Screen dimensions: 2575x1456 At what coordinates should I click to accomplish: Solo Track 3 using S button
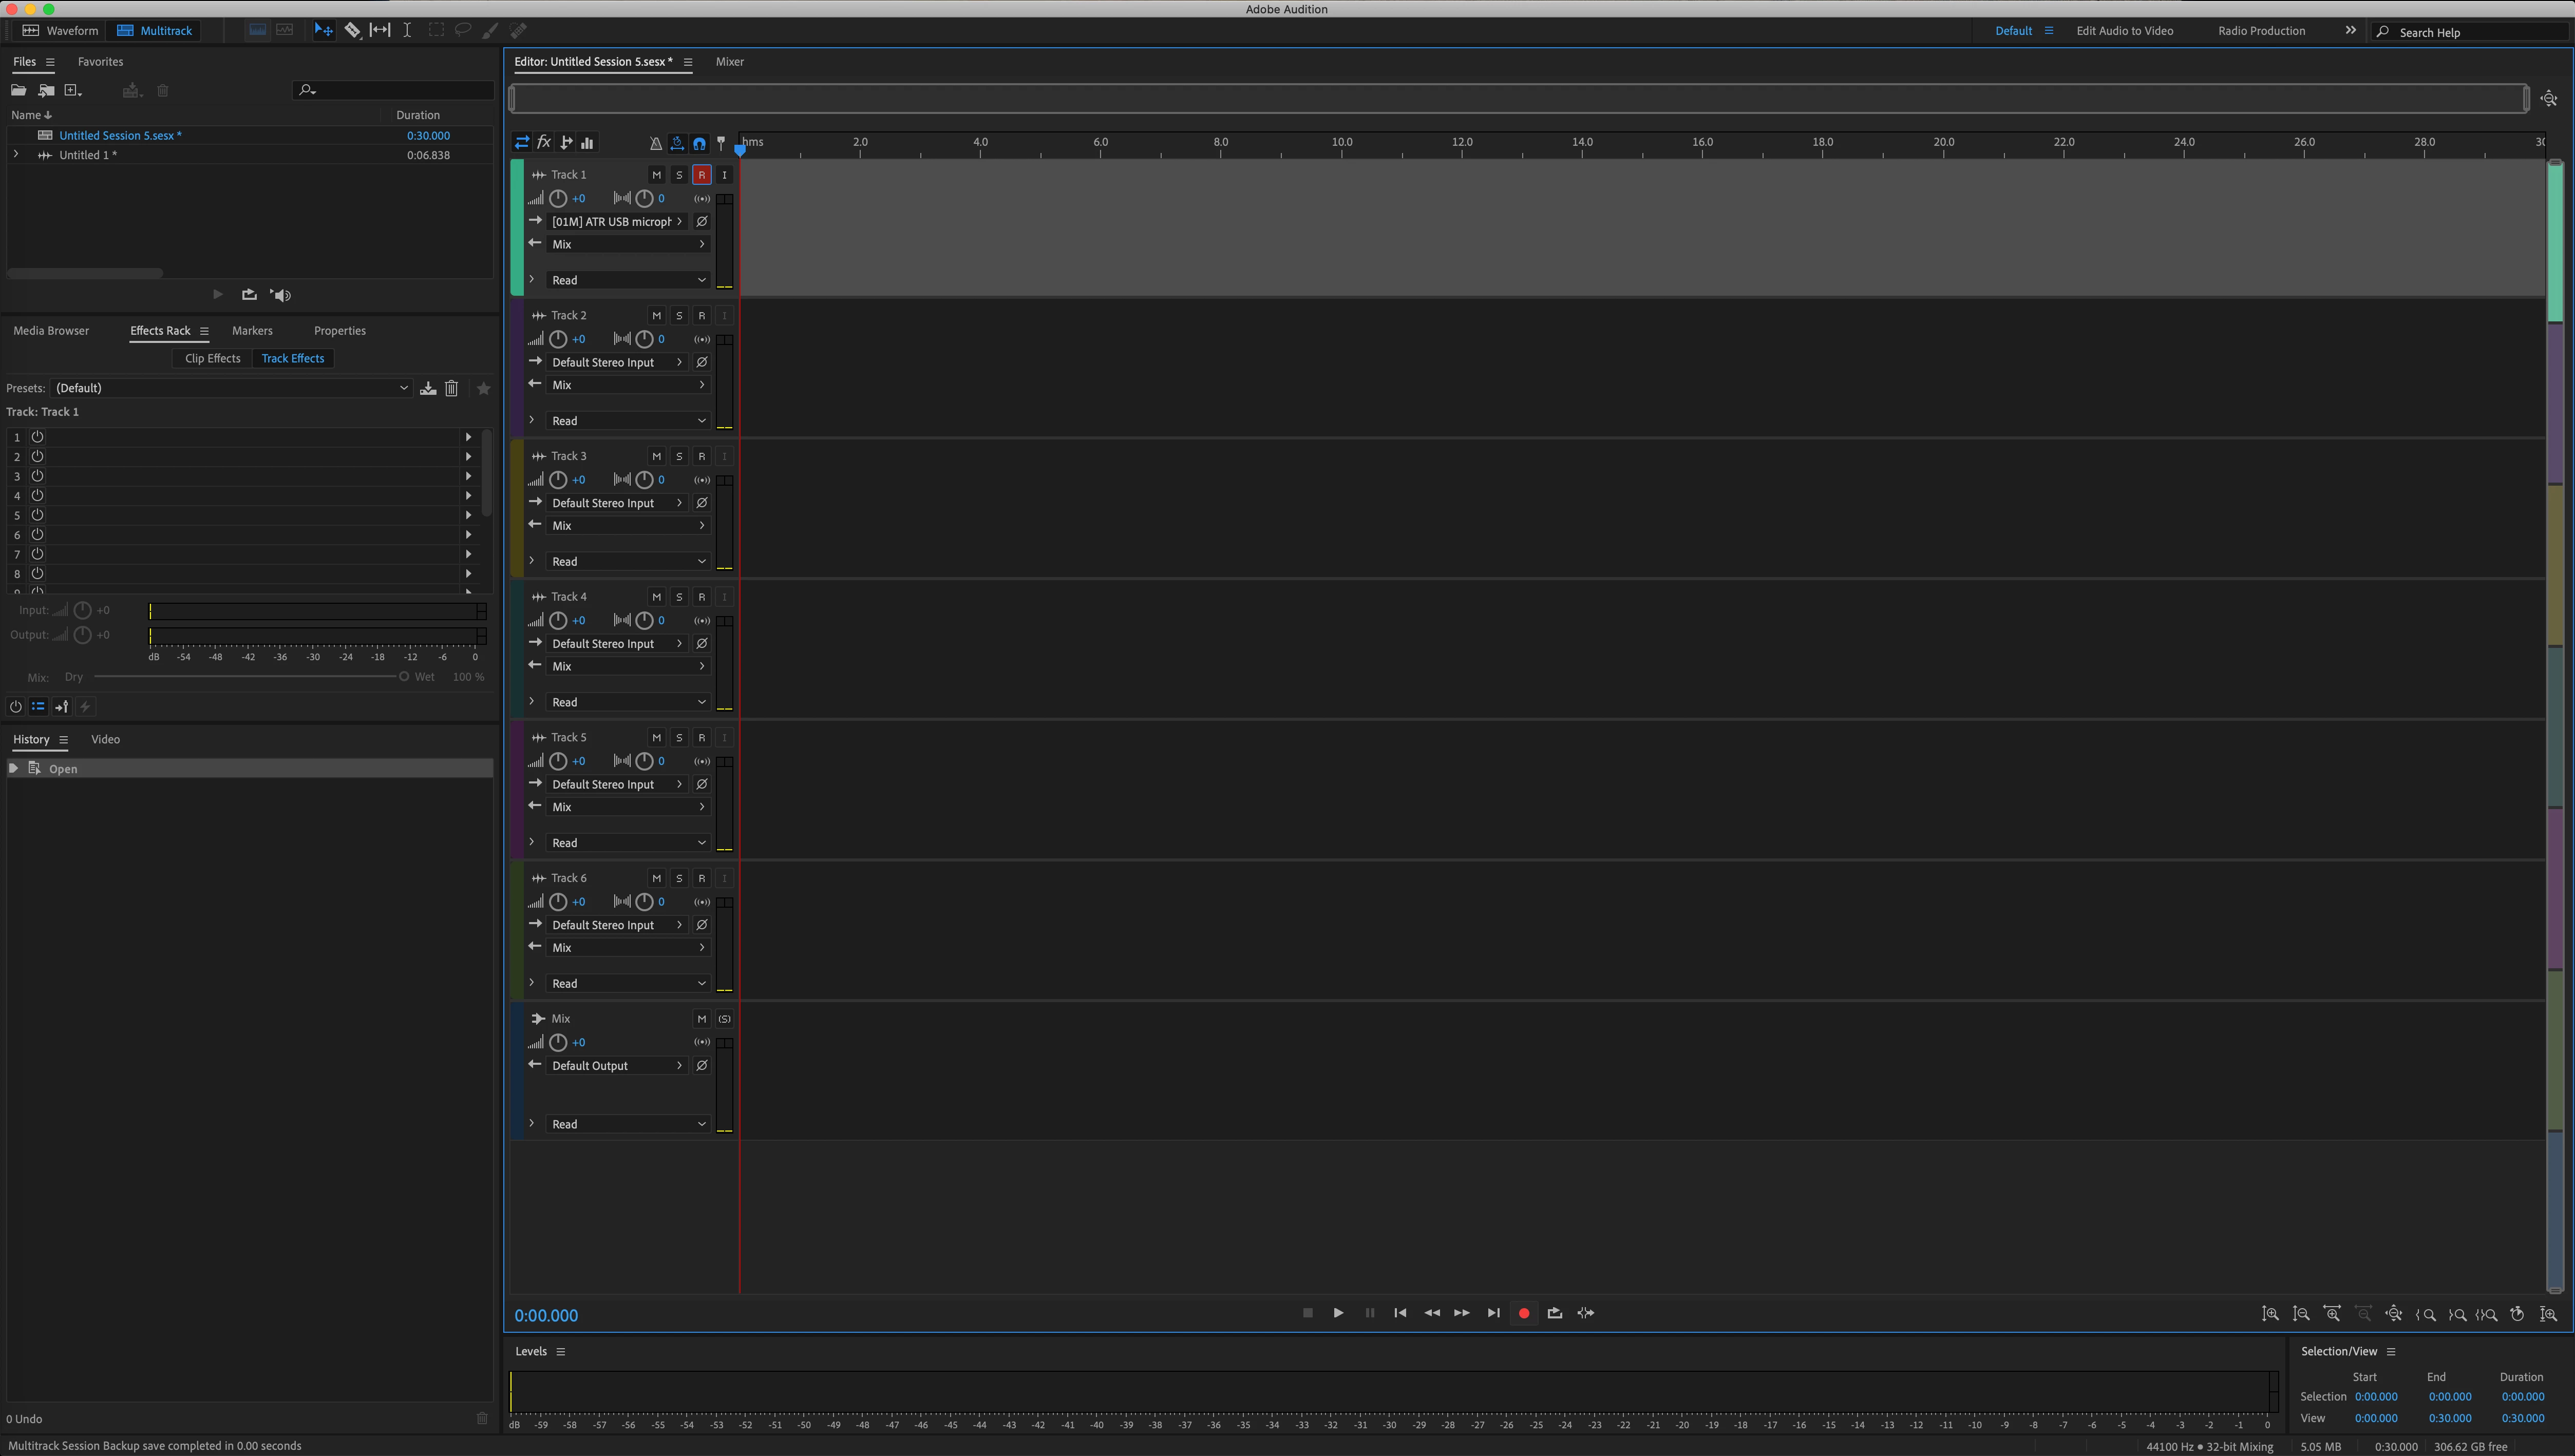(x=679, y=456)
